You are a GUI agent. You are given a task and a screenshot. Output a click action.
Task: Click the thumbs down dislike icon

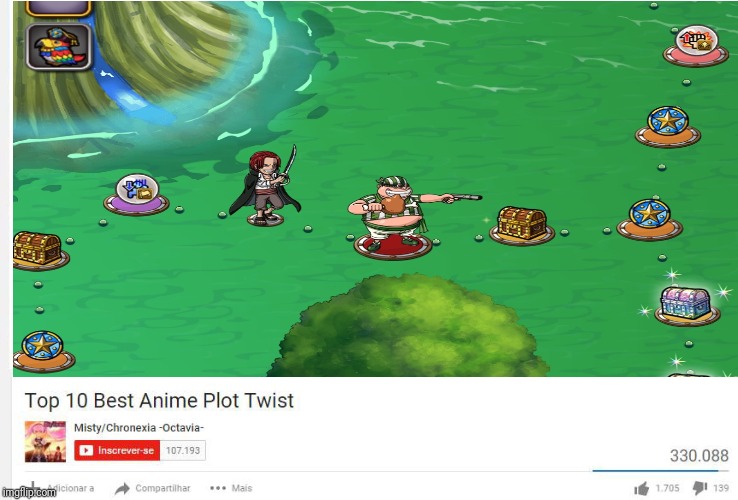(699, 489)
